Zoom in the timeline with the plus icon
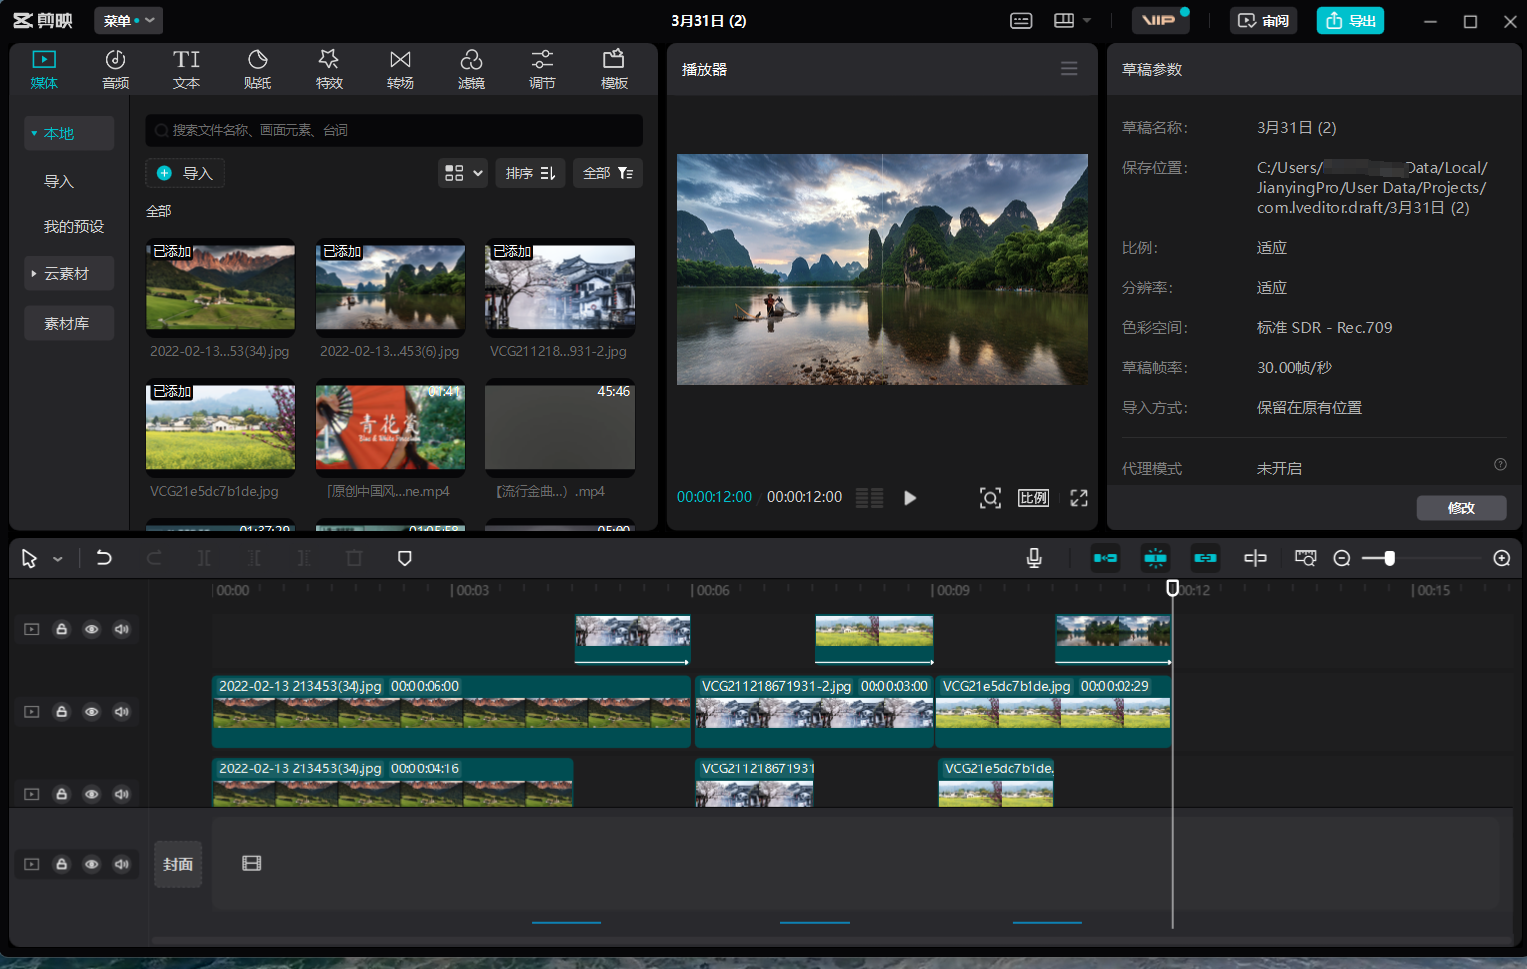This screenshot has width=1527, height=969. [x=1502, y=558]
